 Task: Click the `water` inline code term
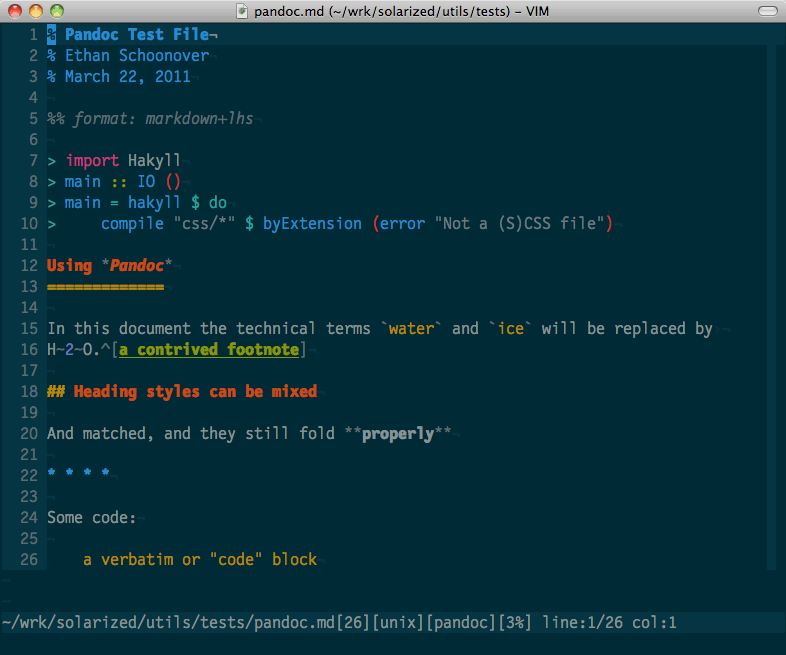tap(411, 329)
